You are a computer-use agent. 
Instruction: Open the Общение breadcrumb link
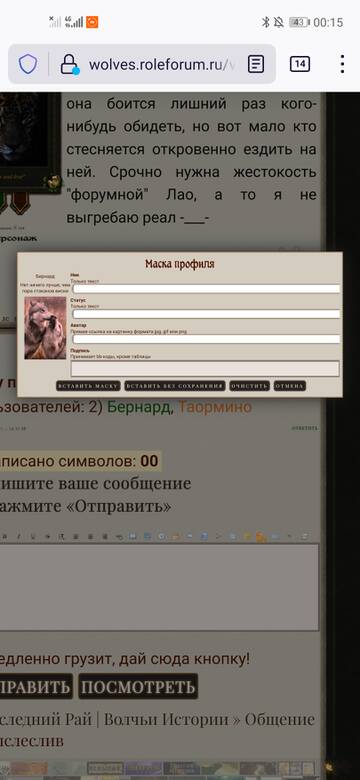tap(279, 719)
